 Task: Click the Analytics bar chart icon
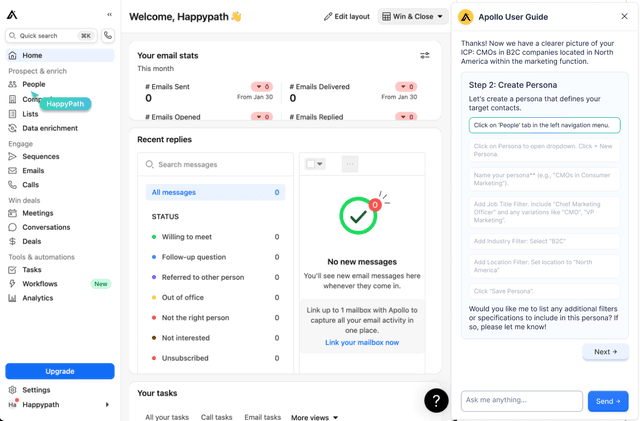[x=13, y=298]
